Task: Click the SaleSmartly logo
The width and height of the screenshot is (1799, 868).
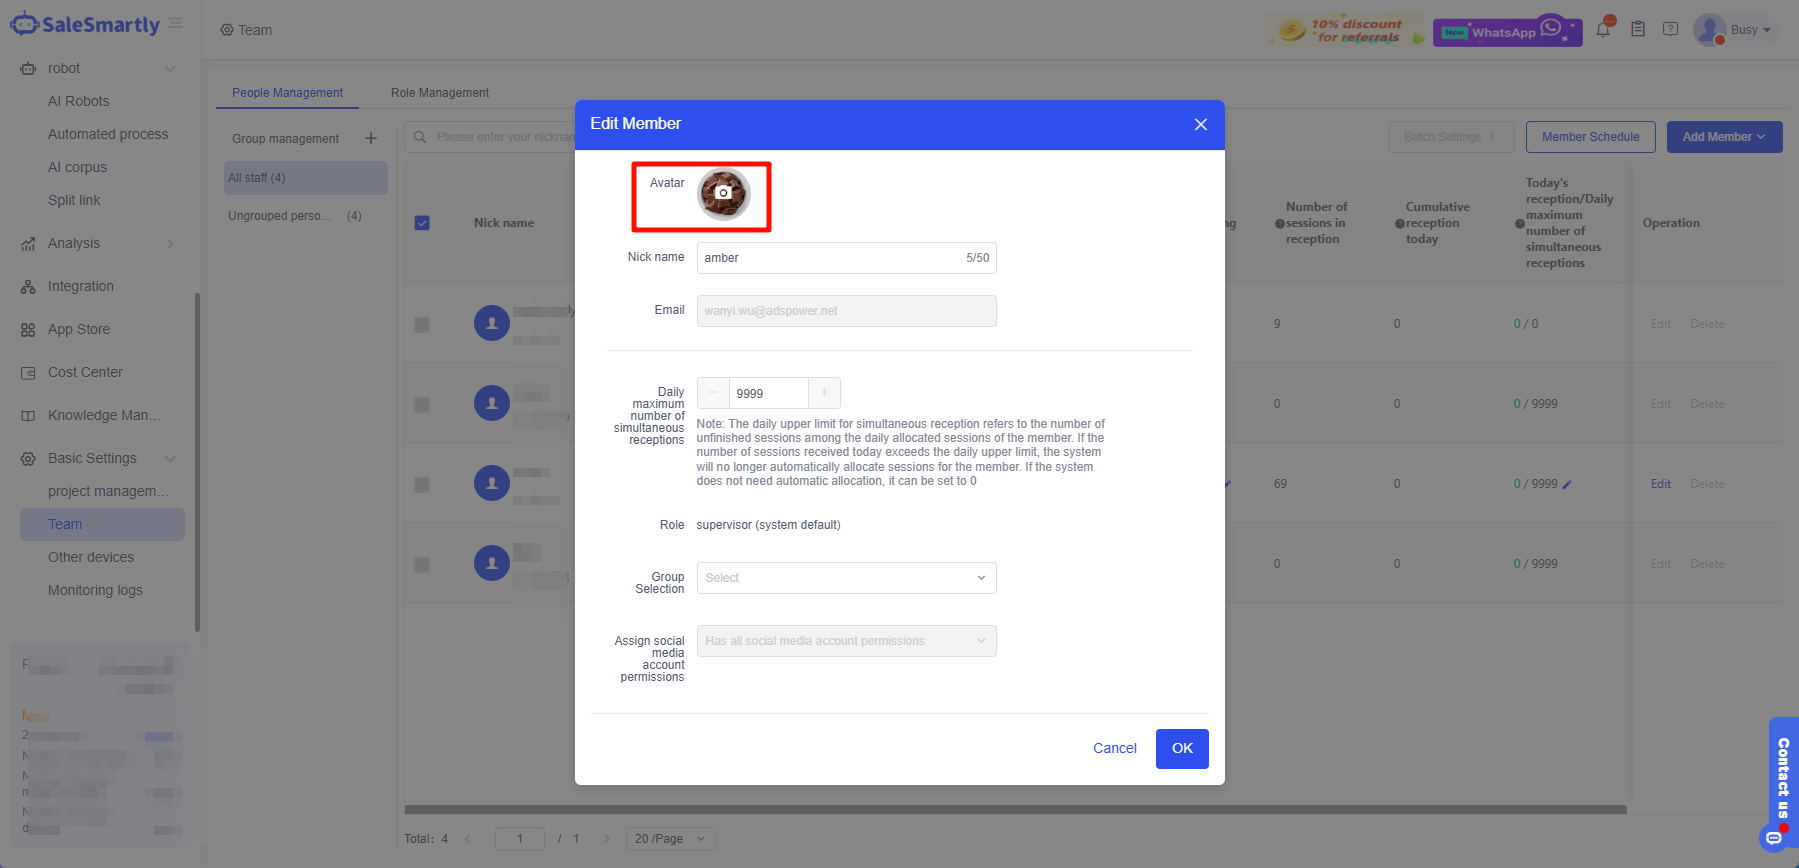Action: pos(85,25)
